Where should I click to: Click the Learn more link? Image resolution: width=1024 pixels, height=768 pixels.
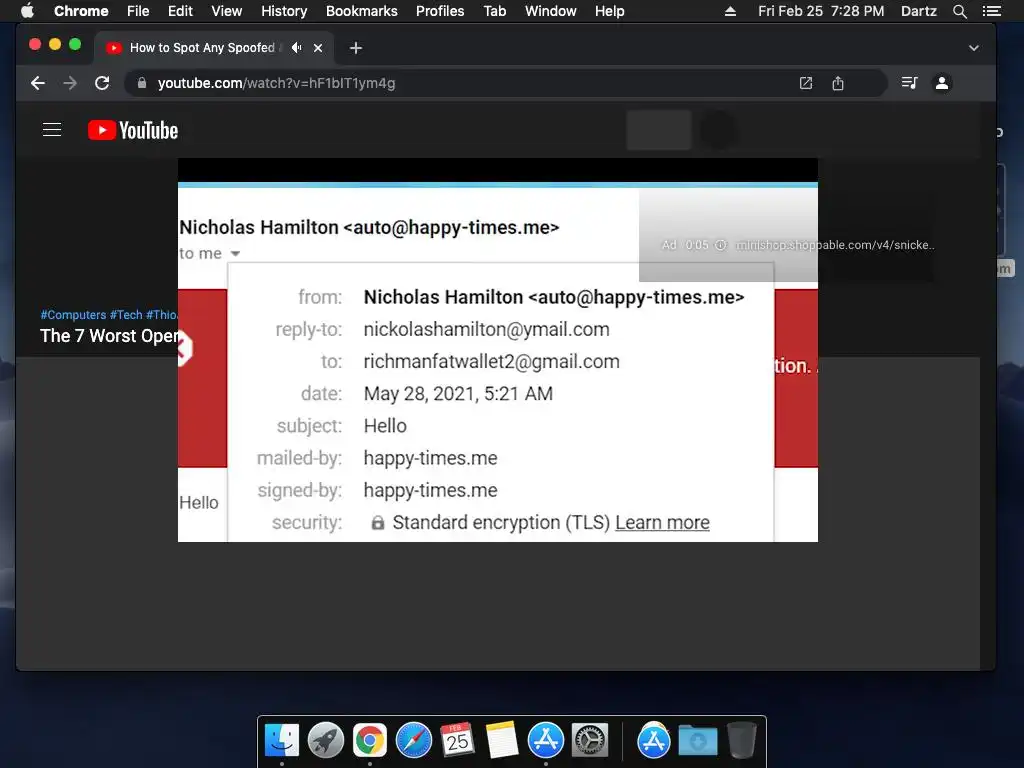(x=662, y=522)
